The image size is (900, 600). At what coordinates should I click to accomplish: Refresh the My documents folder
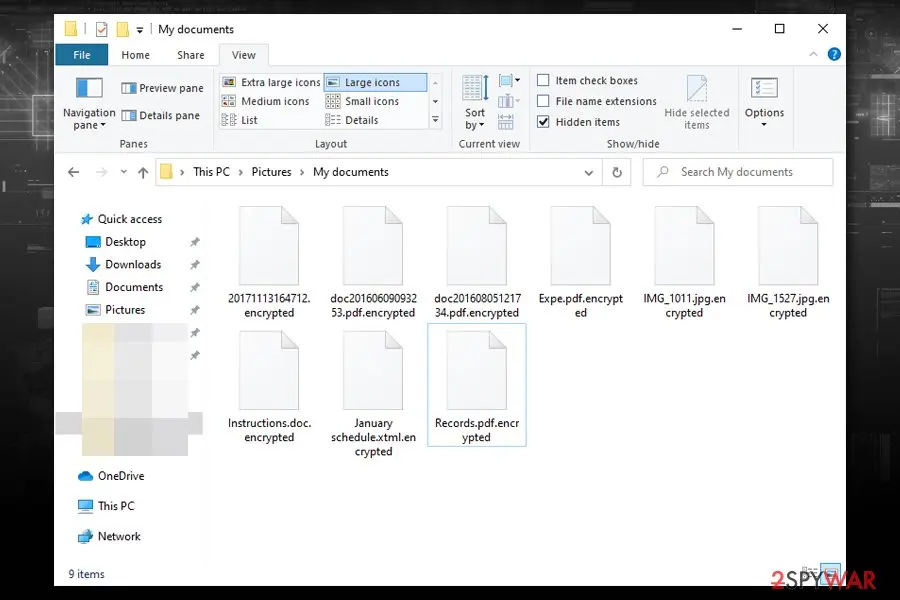(617, 172)
